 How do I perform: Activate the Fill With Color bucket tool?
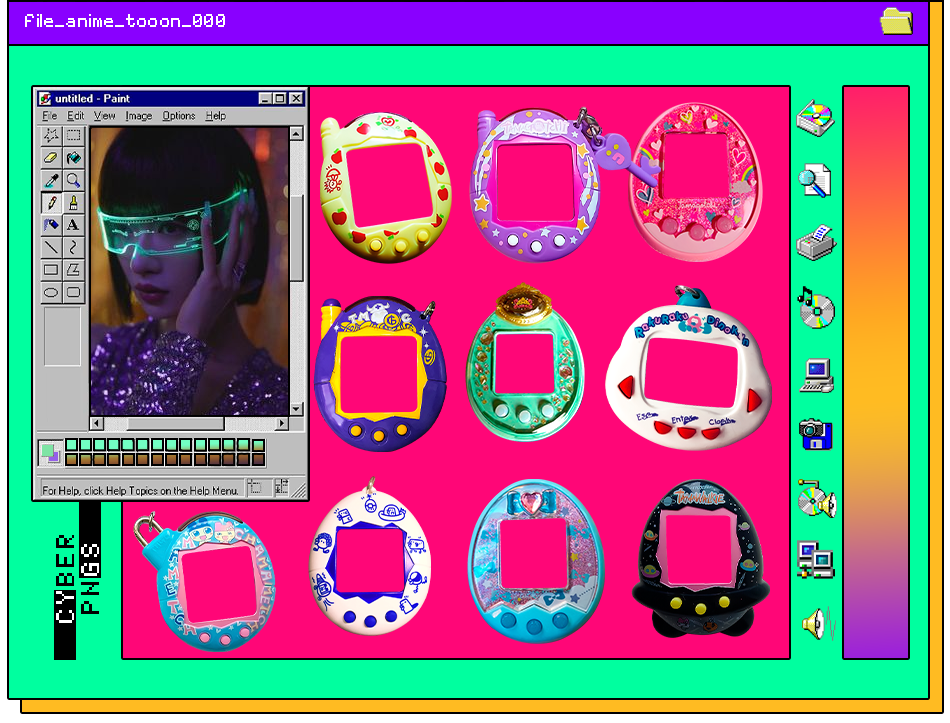(73, 158)
